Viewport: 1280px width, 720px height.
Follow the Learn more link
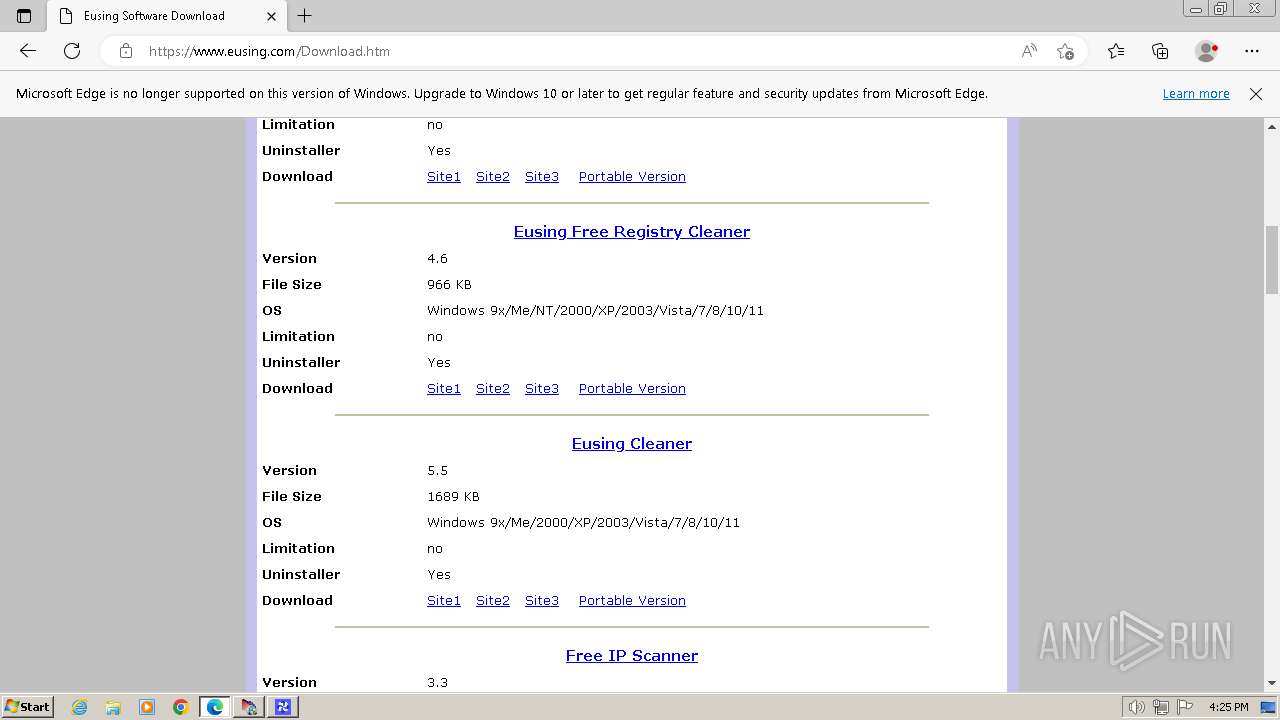click(x=1196, y=94)
